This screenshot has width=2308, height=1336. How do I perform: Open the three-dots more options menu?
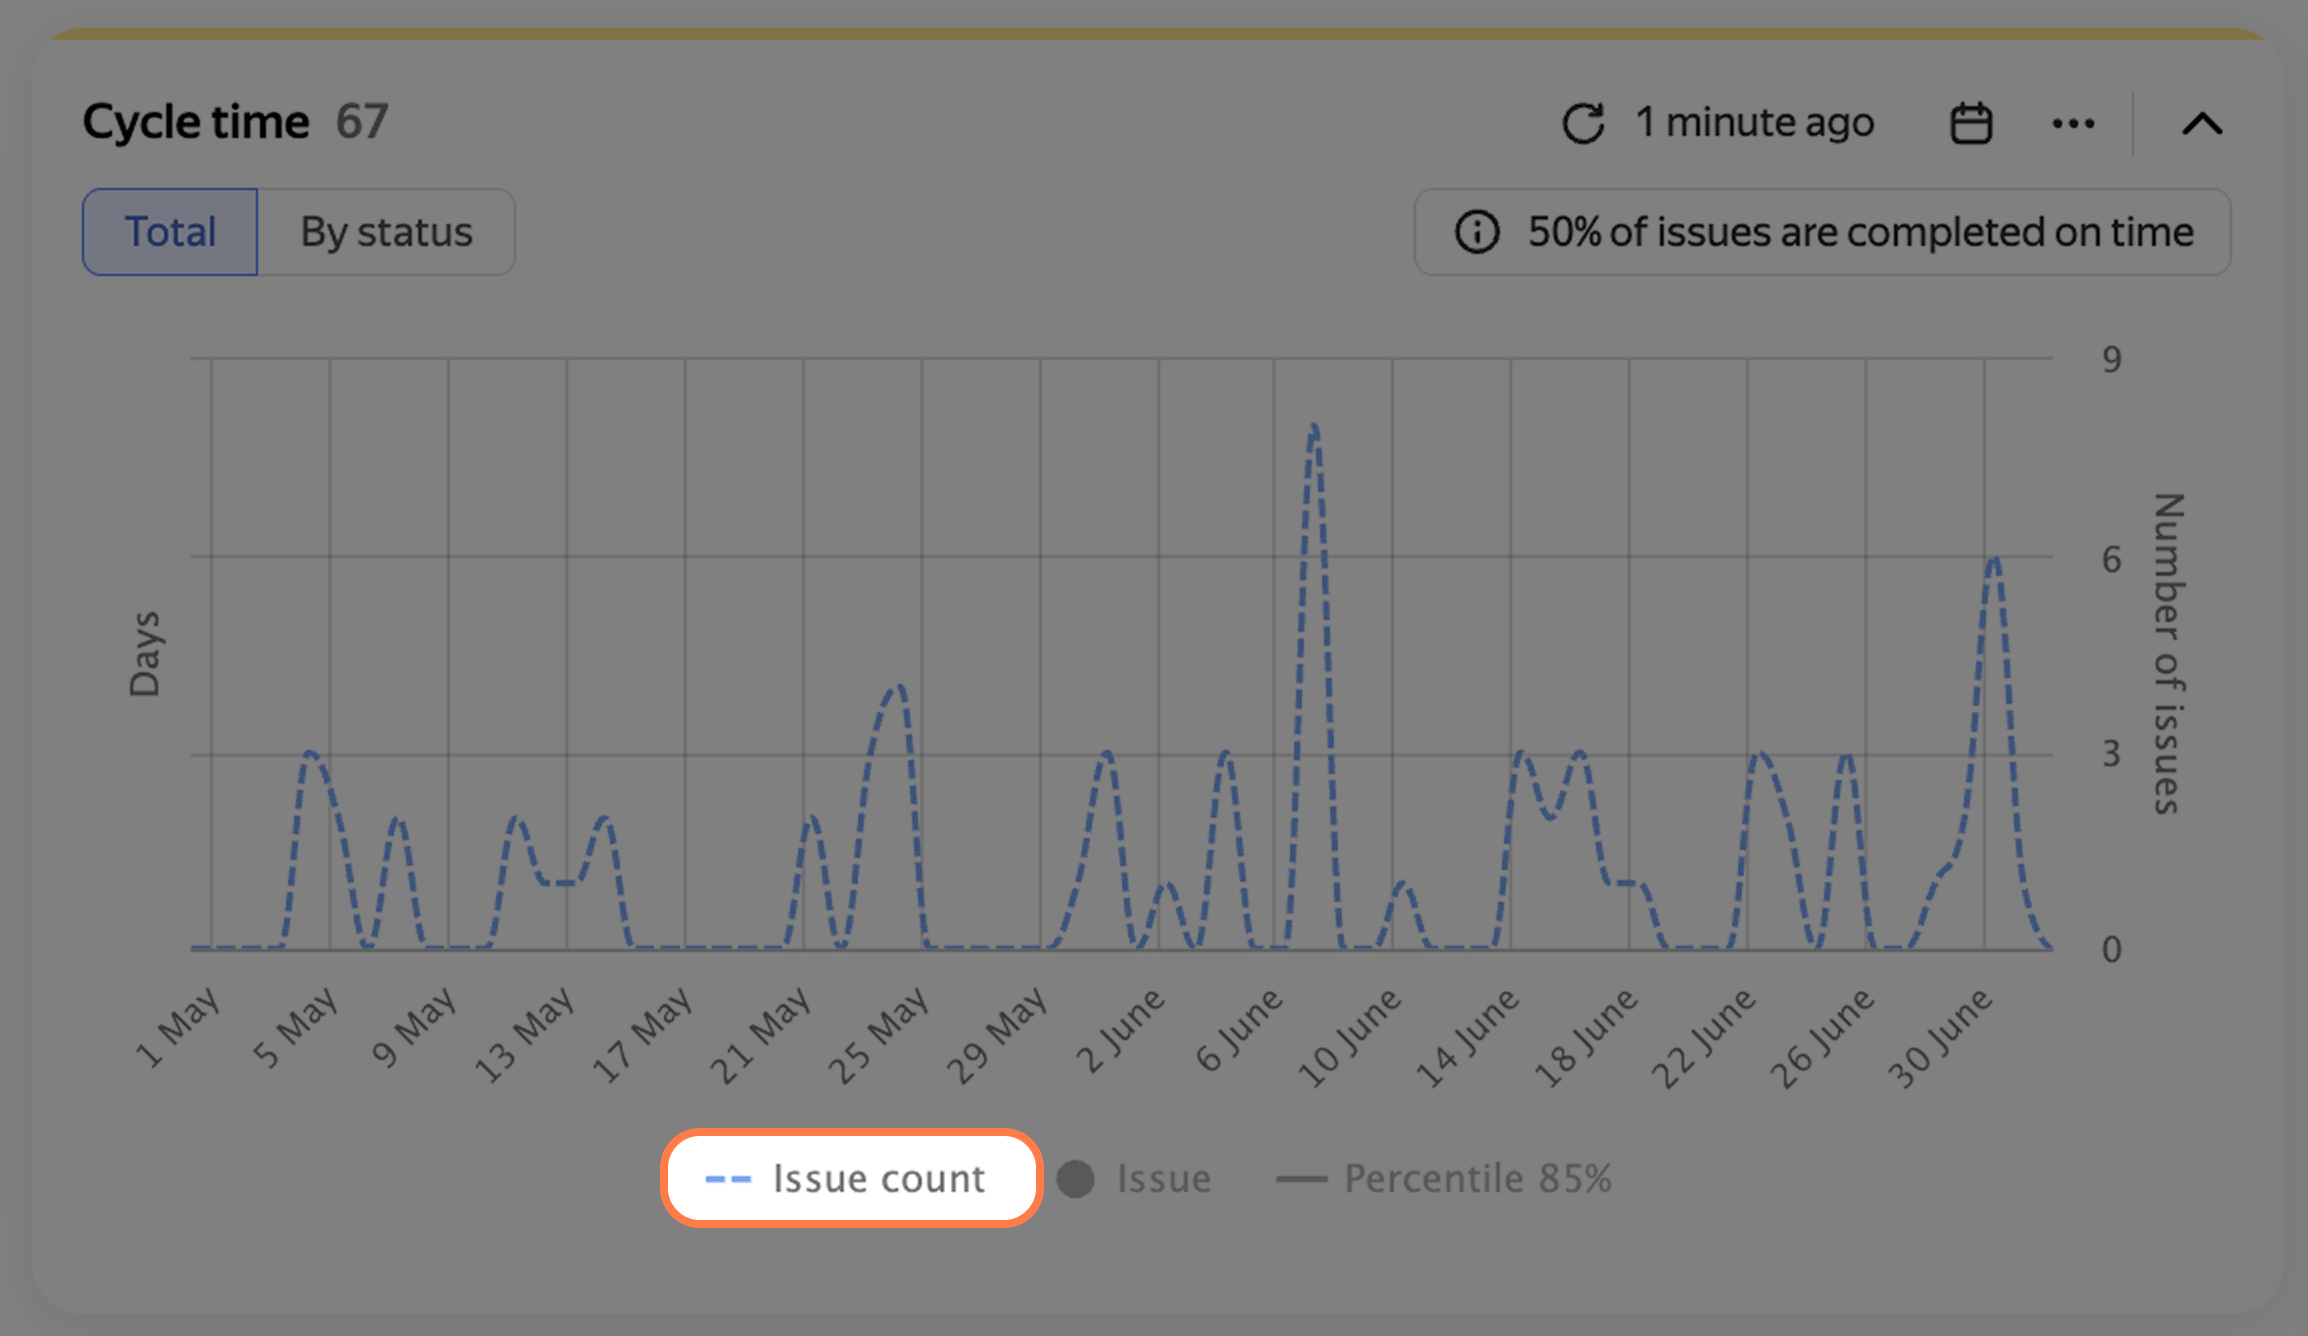[2073, 124]
